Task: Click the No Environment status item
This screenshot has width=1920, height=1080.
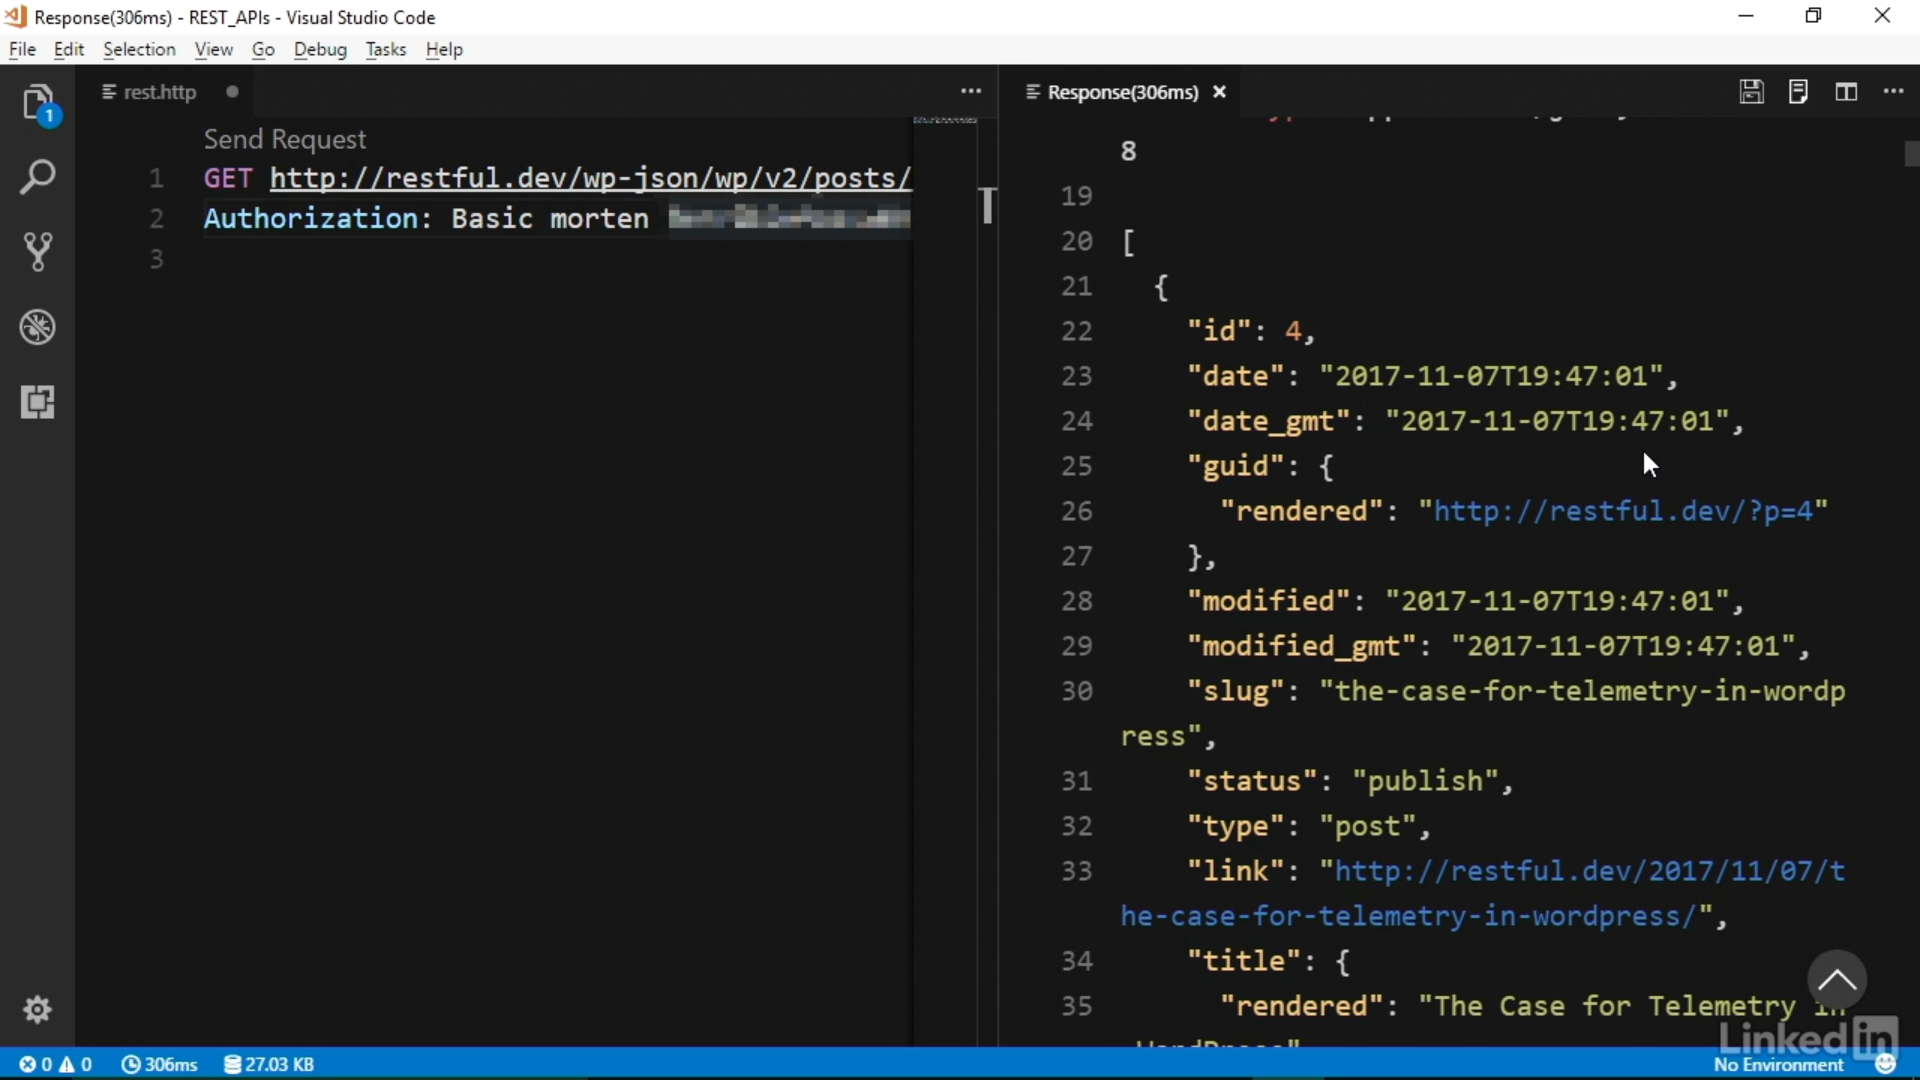Action: (1779, 1065)
